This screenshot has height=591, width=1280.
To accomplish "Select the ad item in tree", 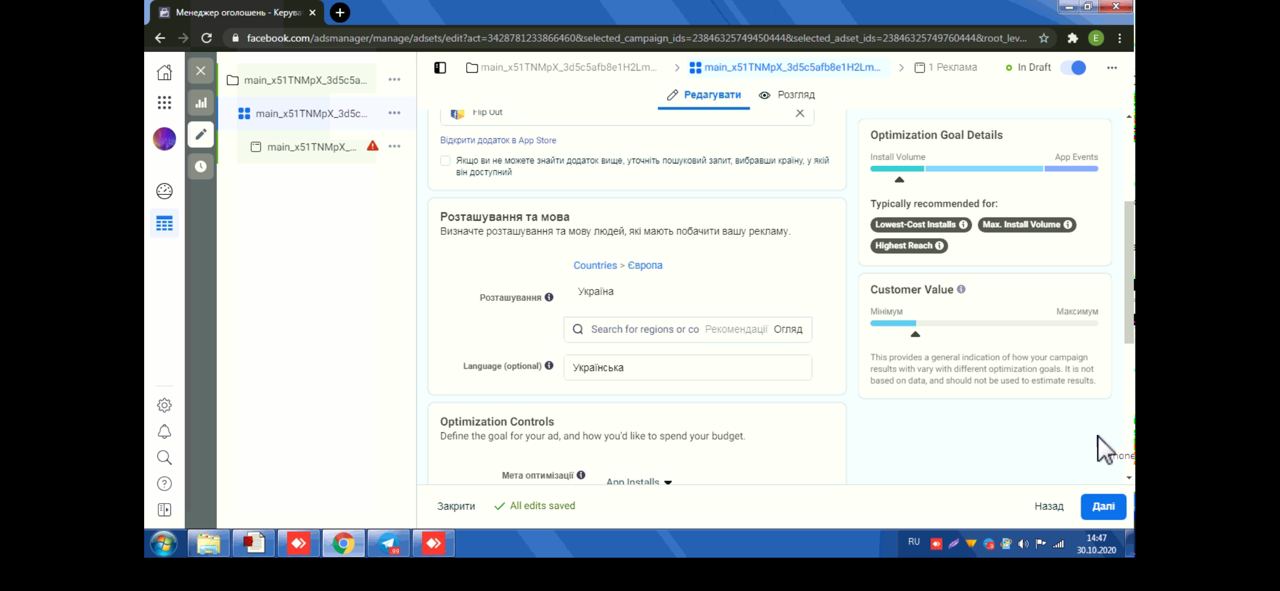I will pos(303,146).
